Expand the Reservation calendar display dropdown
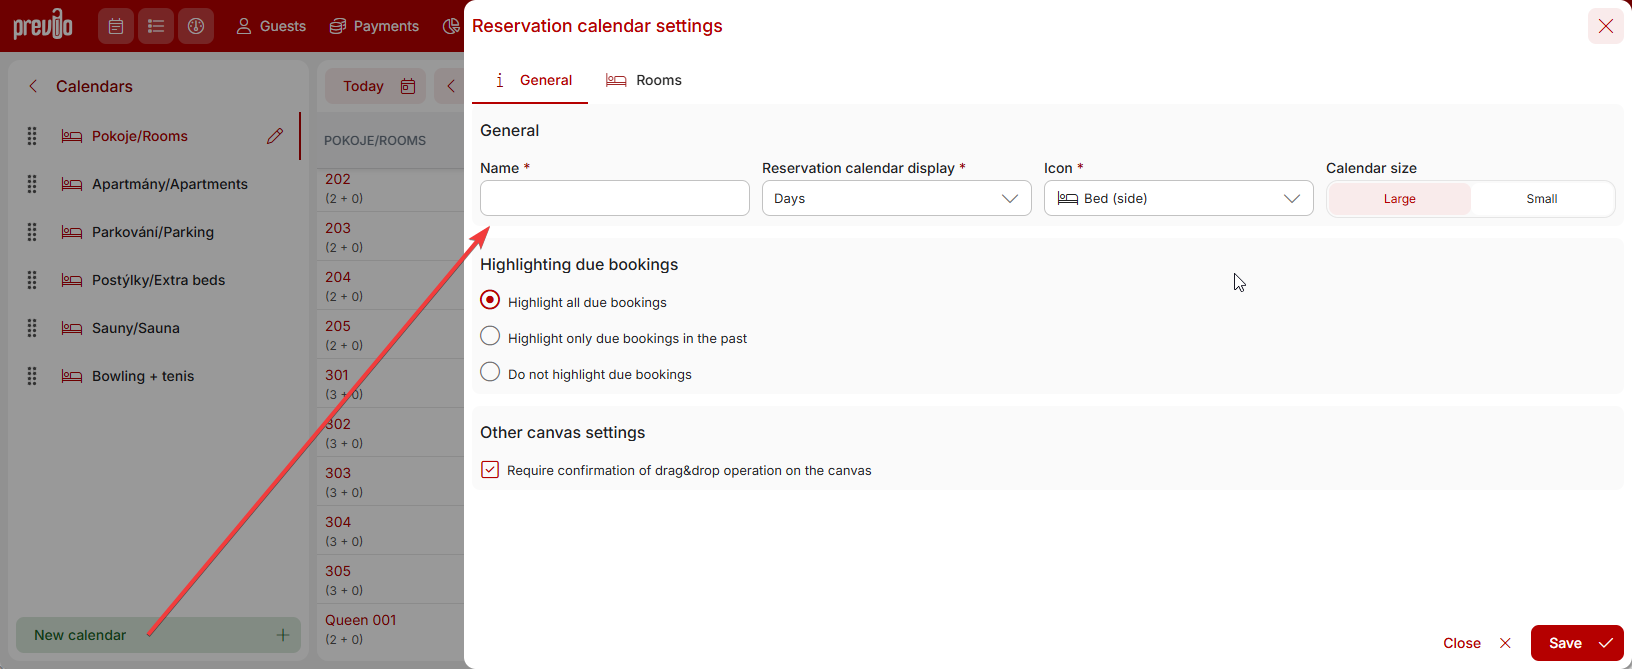 896,198
